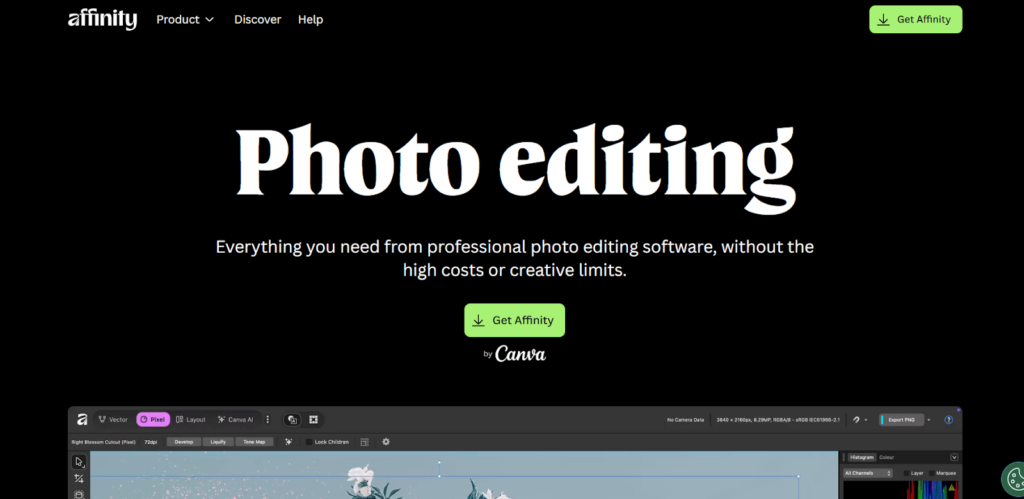Click the cookie preferences floating icon
The height and width of the screenshot is (499, 1024).
tap(1012, 479)
